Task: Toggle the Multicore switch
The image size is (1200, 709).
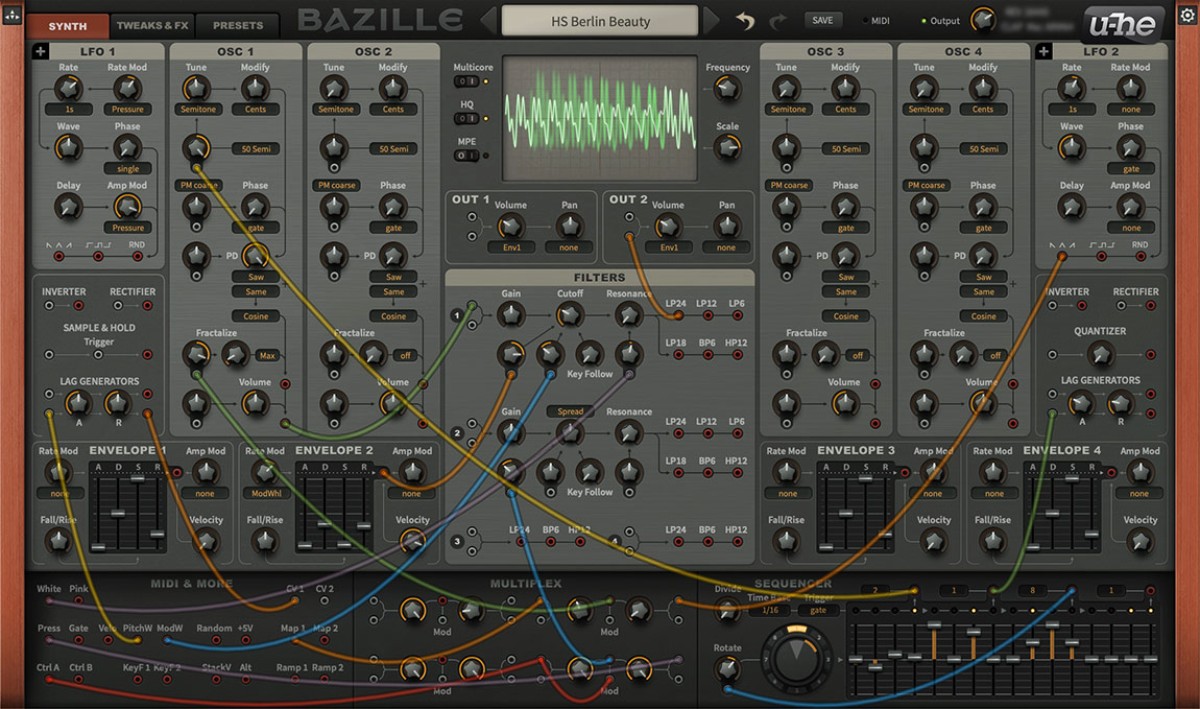Action: pyautogui.click(x=466, y=81)
